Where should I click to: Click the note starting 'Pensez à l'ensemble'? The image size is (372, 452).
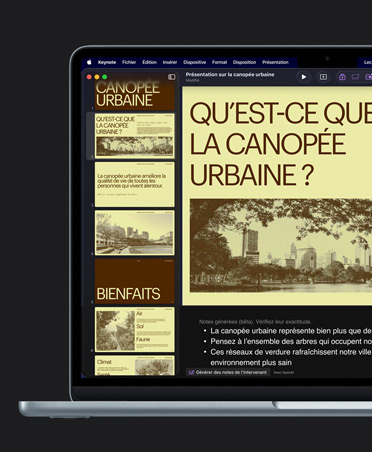coord(291,341)
